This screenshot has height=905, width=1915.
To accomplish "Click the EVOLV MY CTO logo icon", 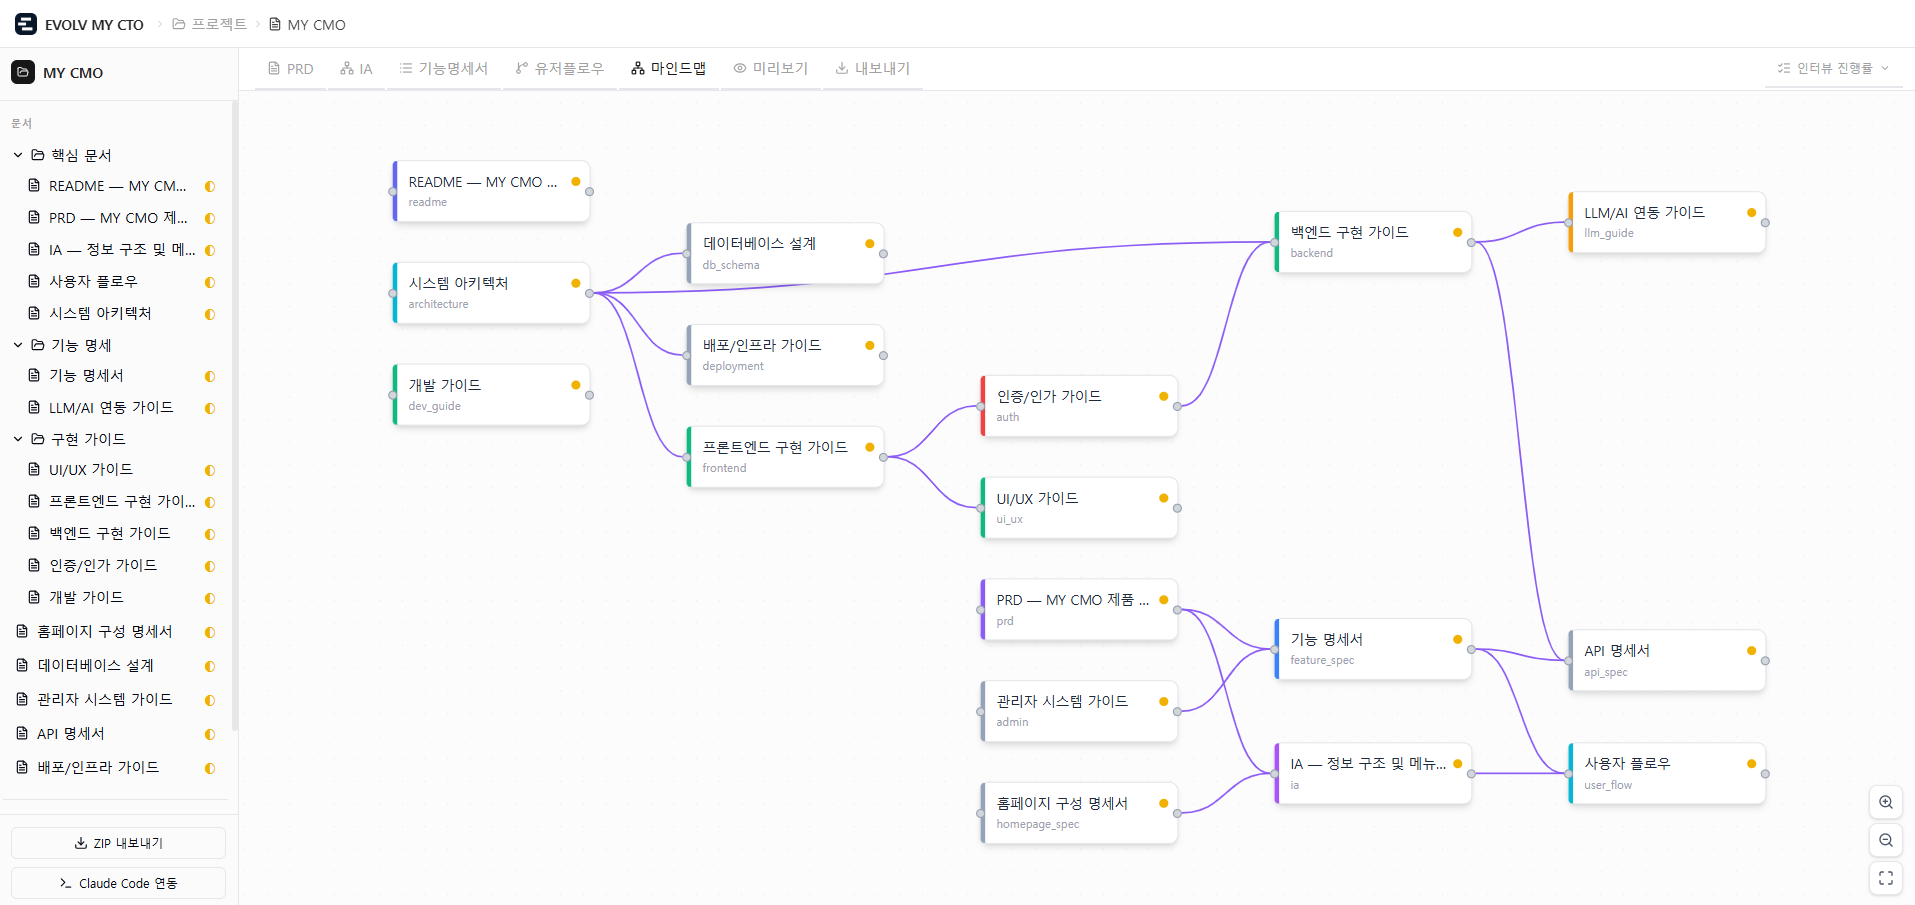I will pos(26,24).
